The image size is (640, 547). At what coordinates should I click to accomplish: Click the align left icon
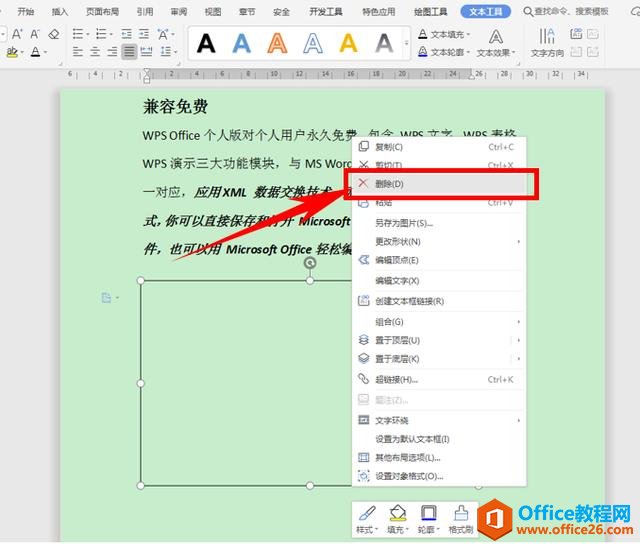tap(78, 52)
